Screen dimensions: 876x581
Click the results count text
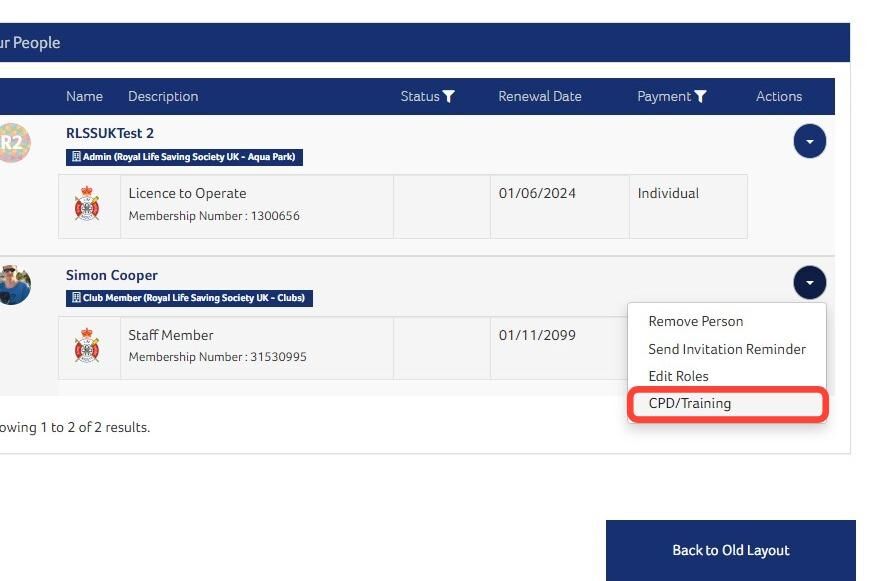click(x=75, y=427)
